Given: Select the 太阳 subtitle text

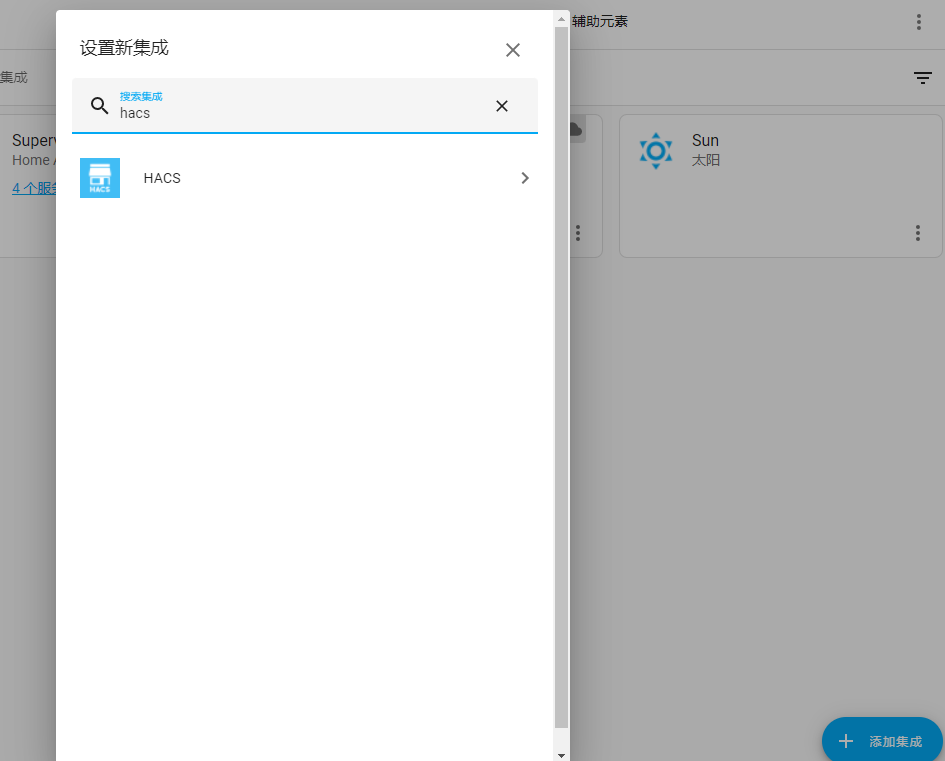Looking at the screenshot, I should point(706,160).
